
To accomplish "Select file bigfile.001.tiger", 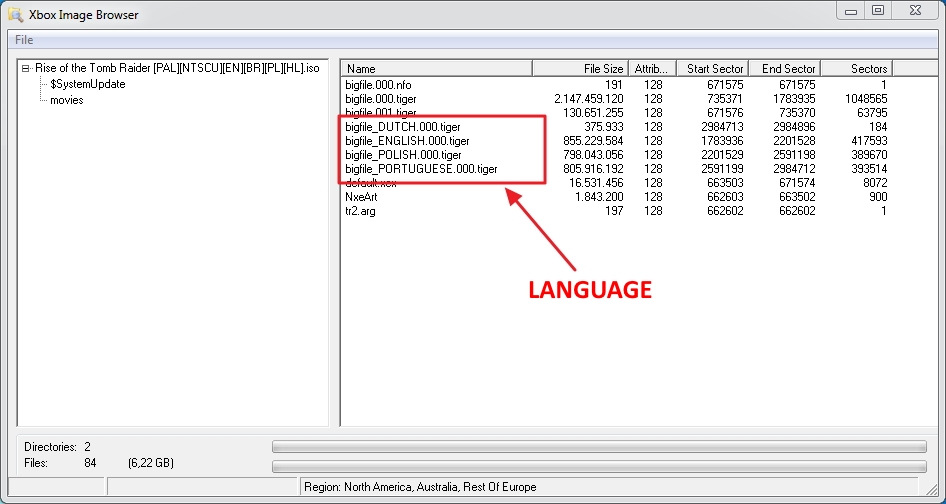I will [381, 113].
